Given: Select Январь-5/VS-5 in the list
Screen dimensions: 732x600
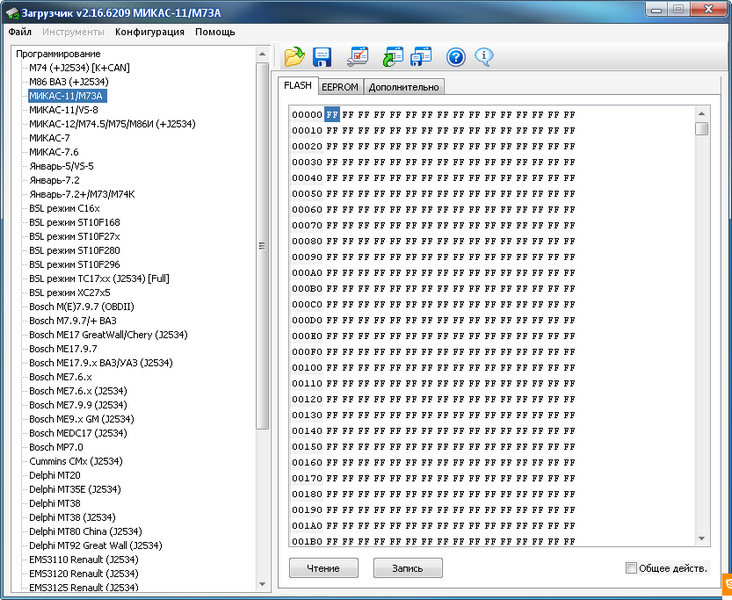Looking at the screenshot, I should click(61, 166).
